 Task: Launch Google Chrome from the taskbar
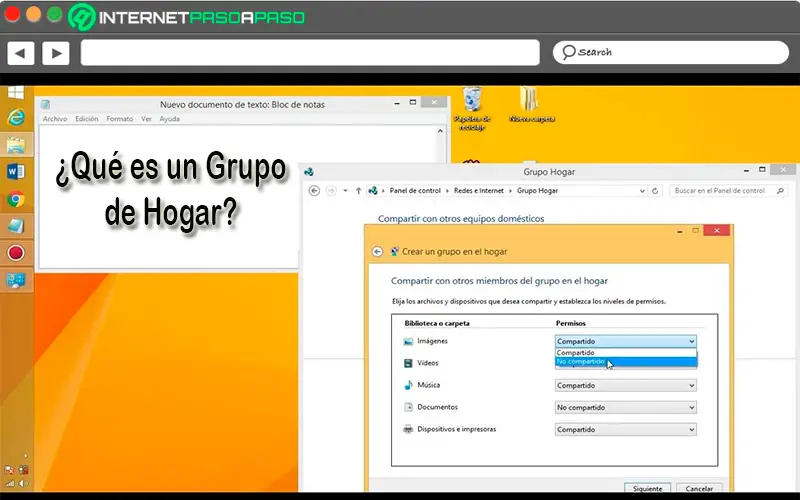(16, 199)
